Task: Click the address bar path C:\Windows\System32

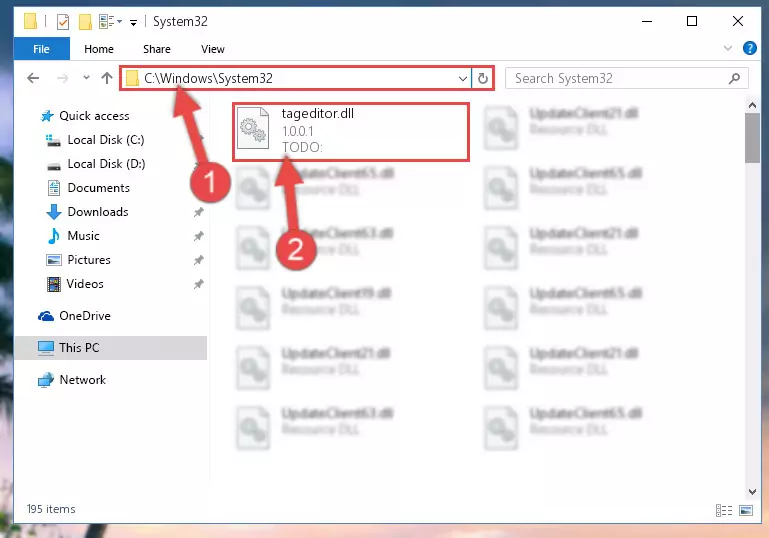Action: pyautogui.click(x=208, y=78)
